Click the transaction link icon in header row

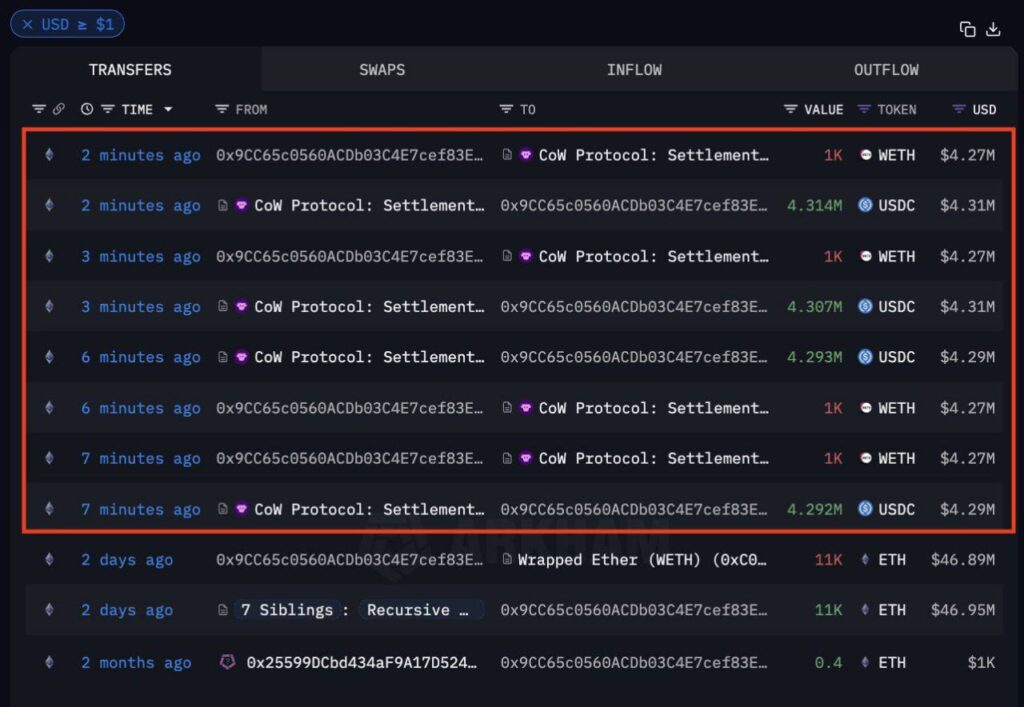57,109
